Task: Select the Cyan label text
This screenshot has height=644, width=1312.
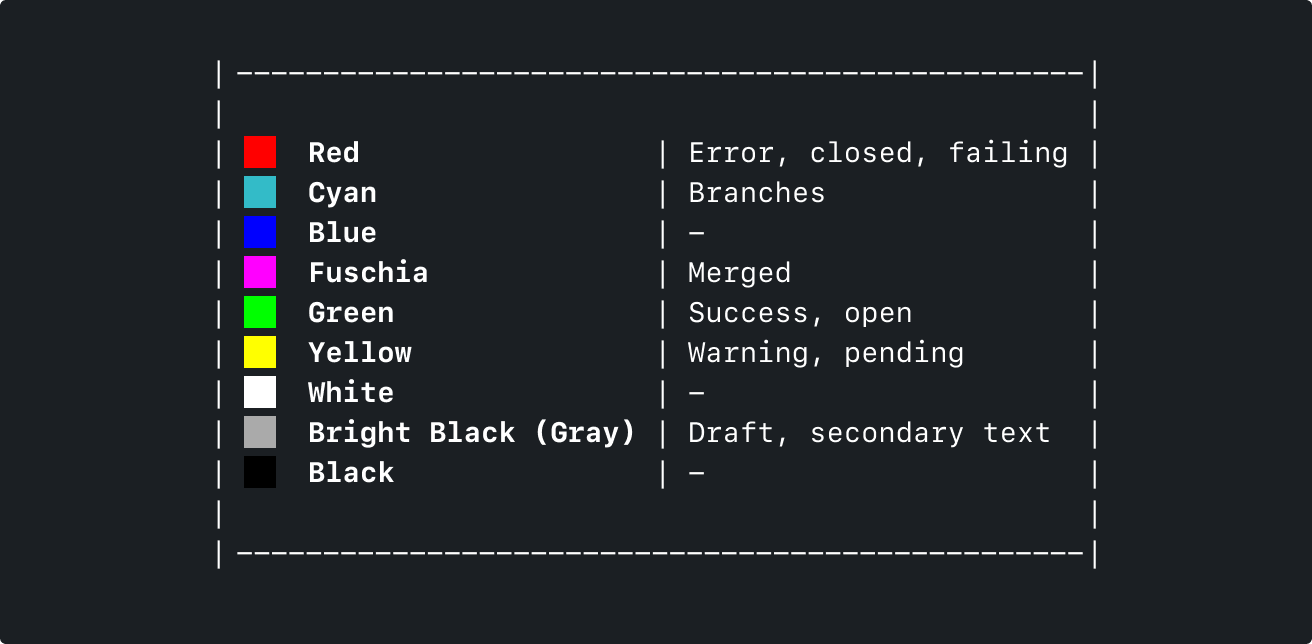Action: point(343,193)
